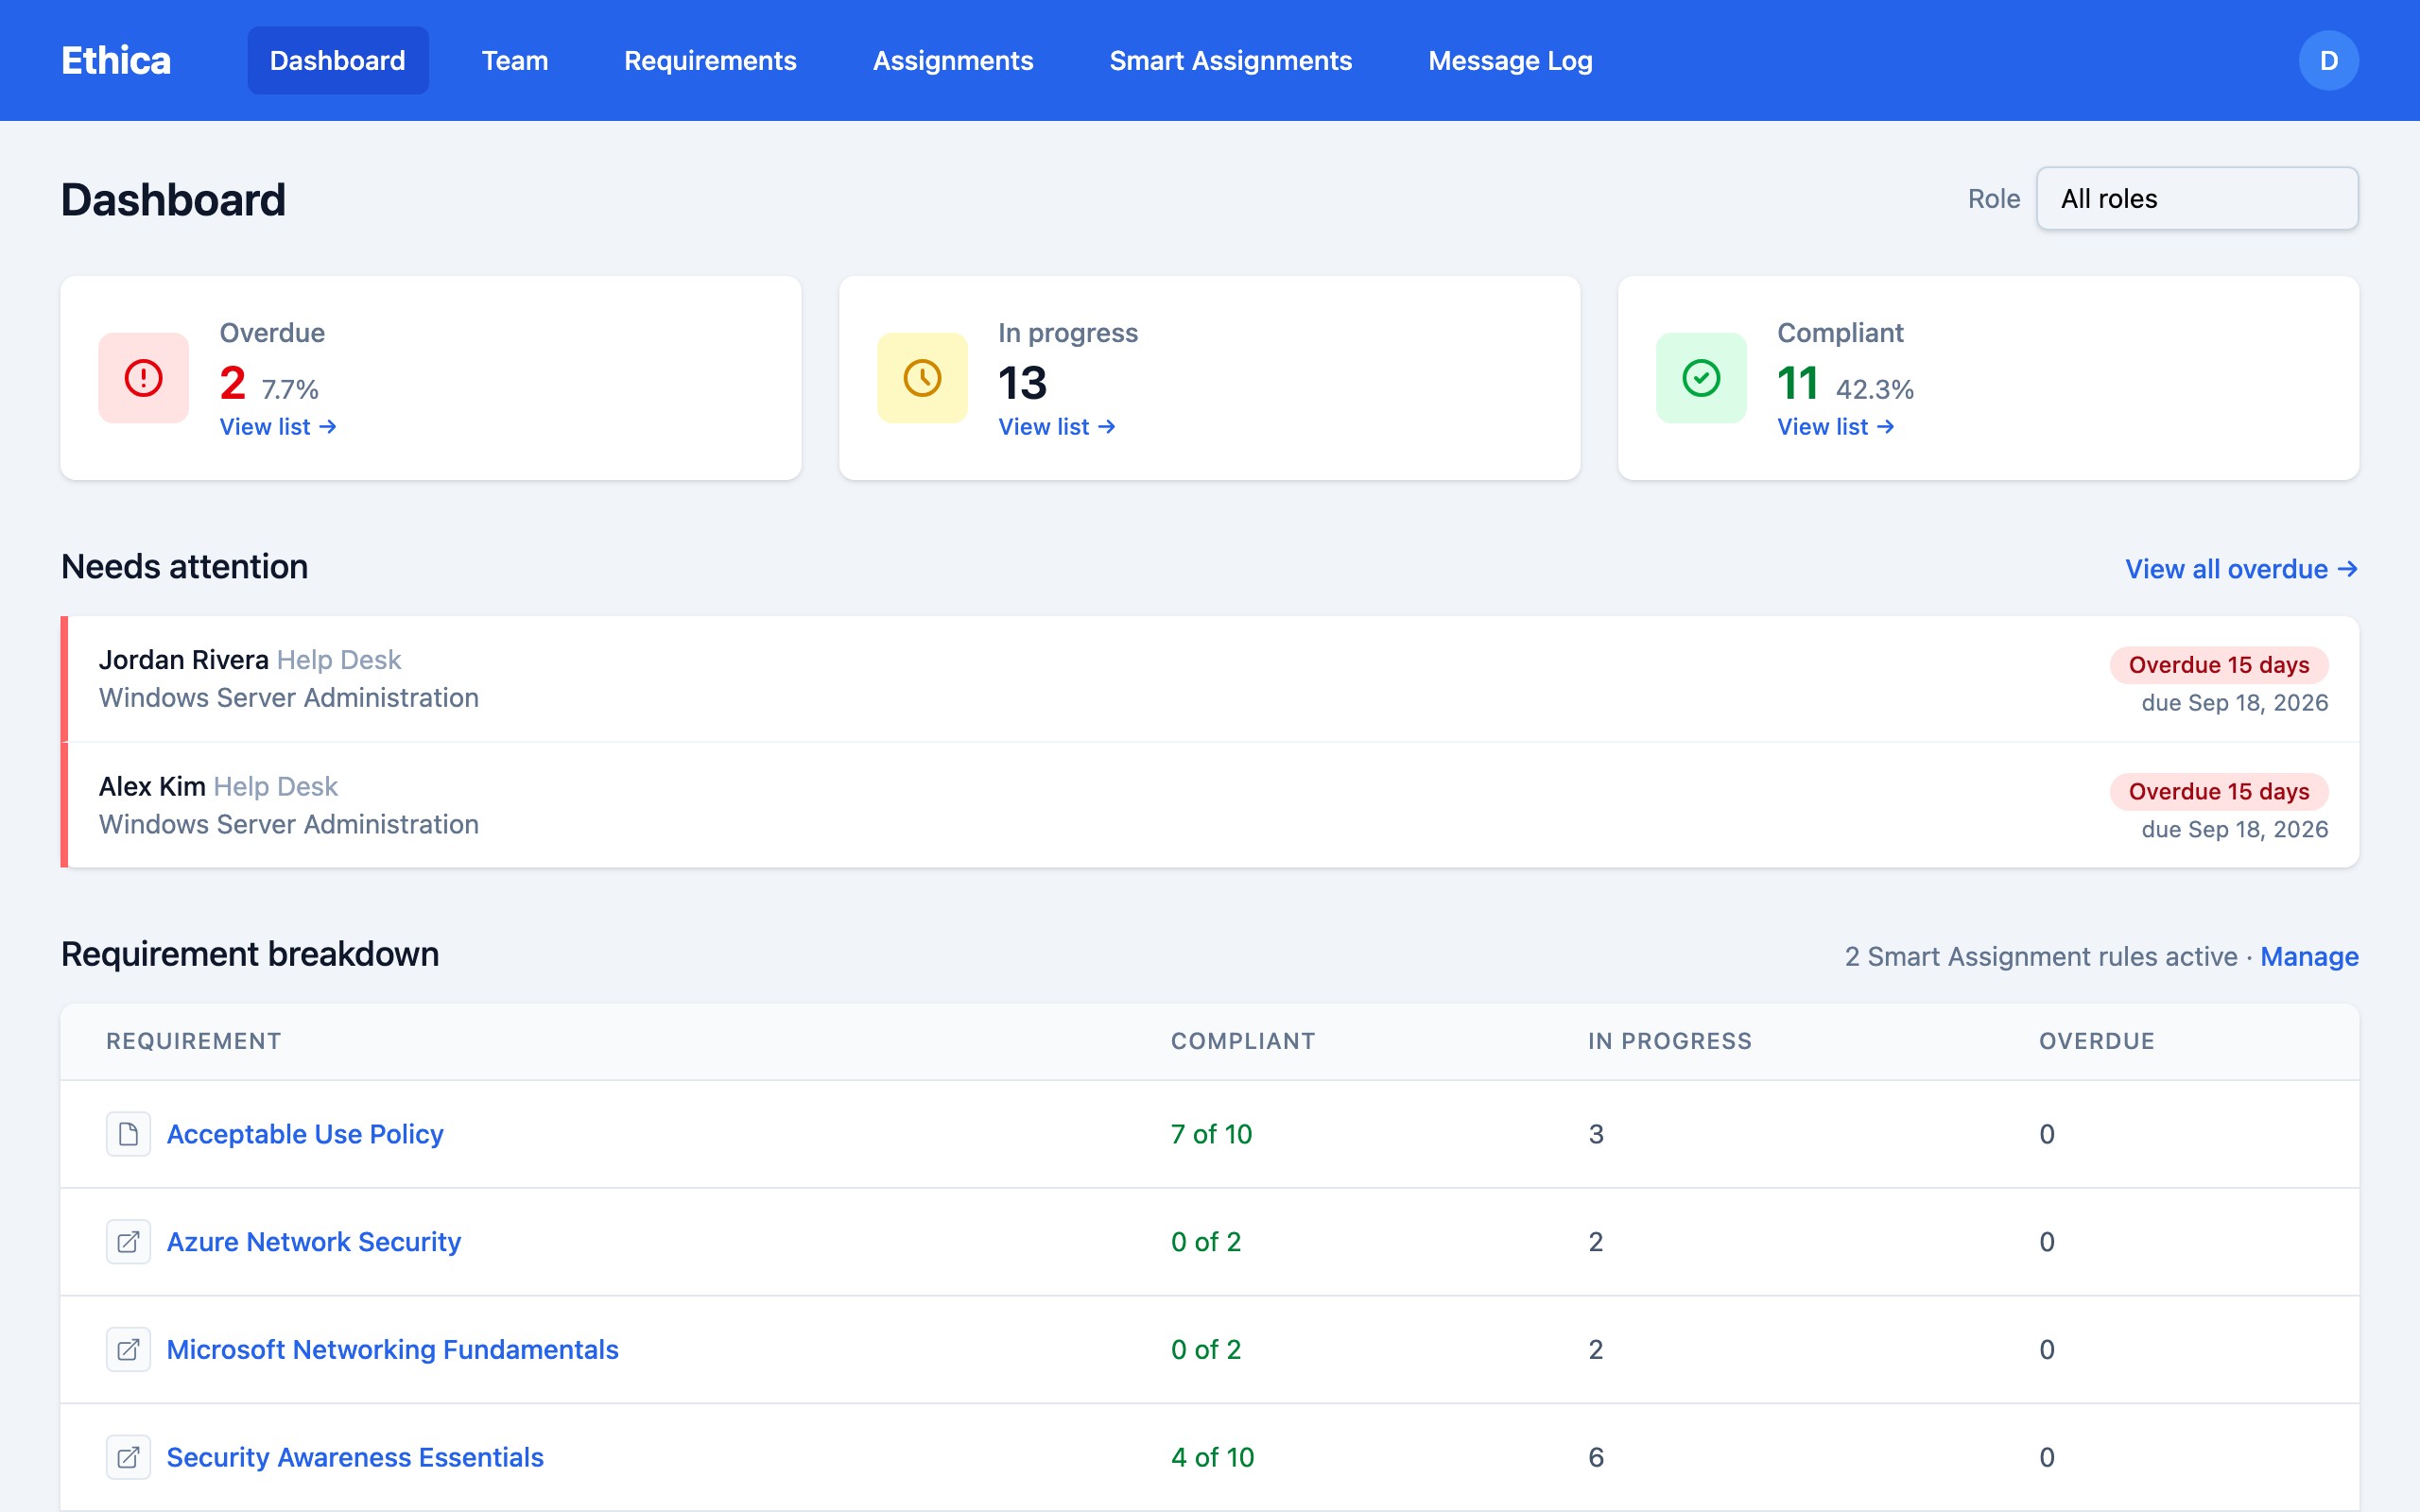Open Acceptable Use Policy requirement

point(305,1134)
